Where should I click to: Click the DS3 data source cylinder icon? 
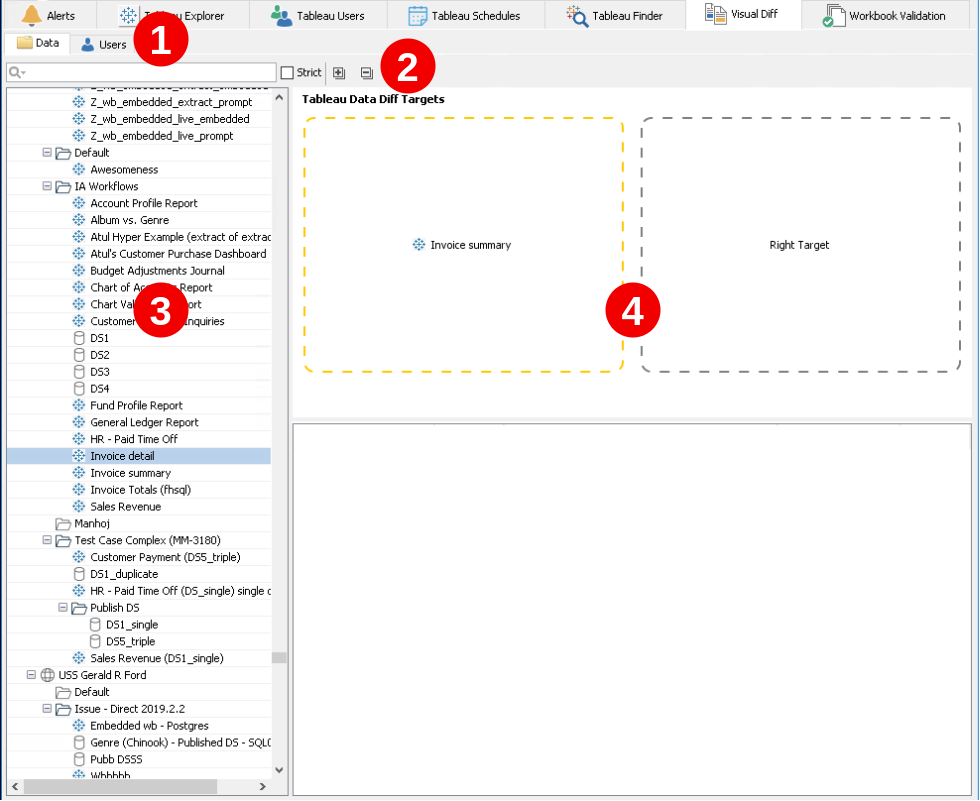(x=79, y=372)
